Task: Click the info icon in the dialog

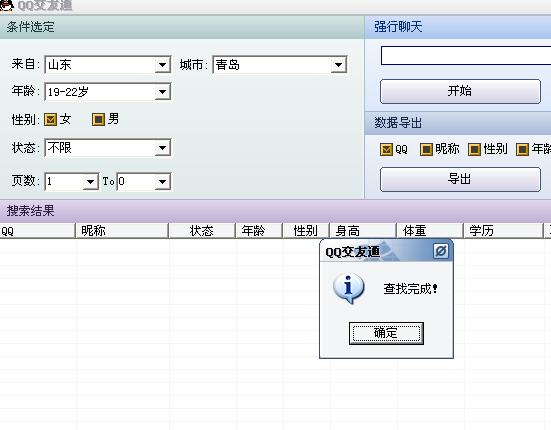Action: pos(349,288)
